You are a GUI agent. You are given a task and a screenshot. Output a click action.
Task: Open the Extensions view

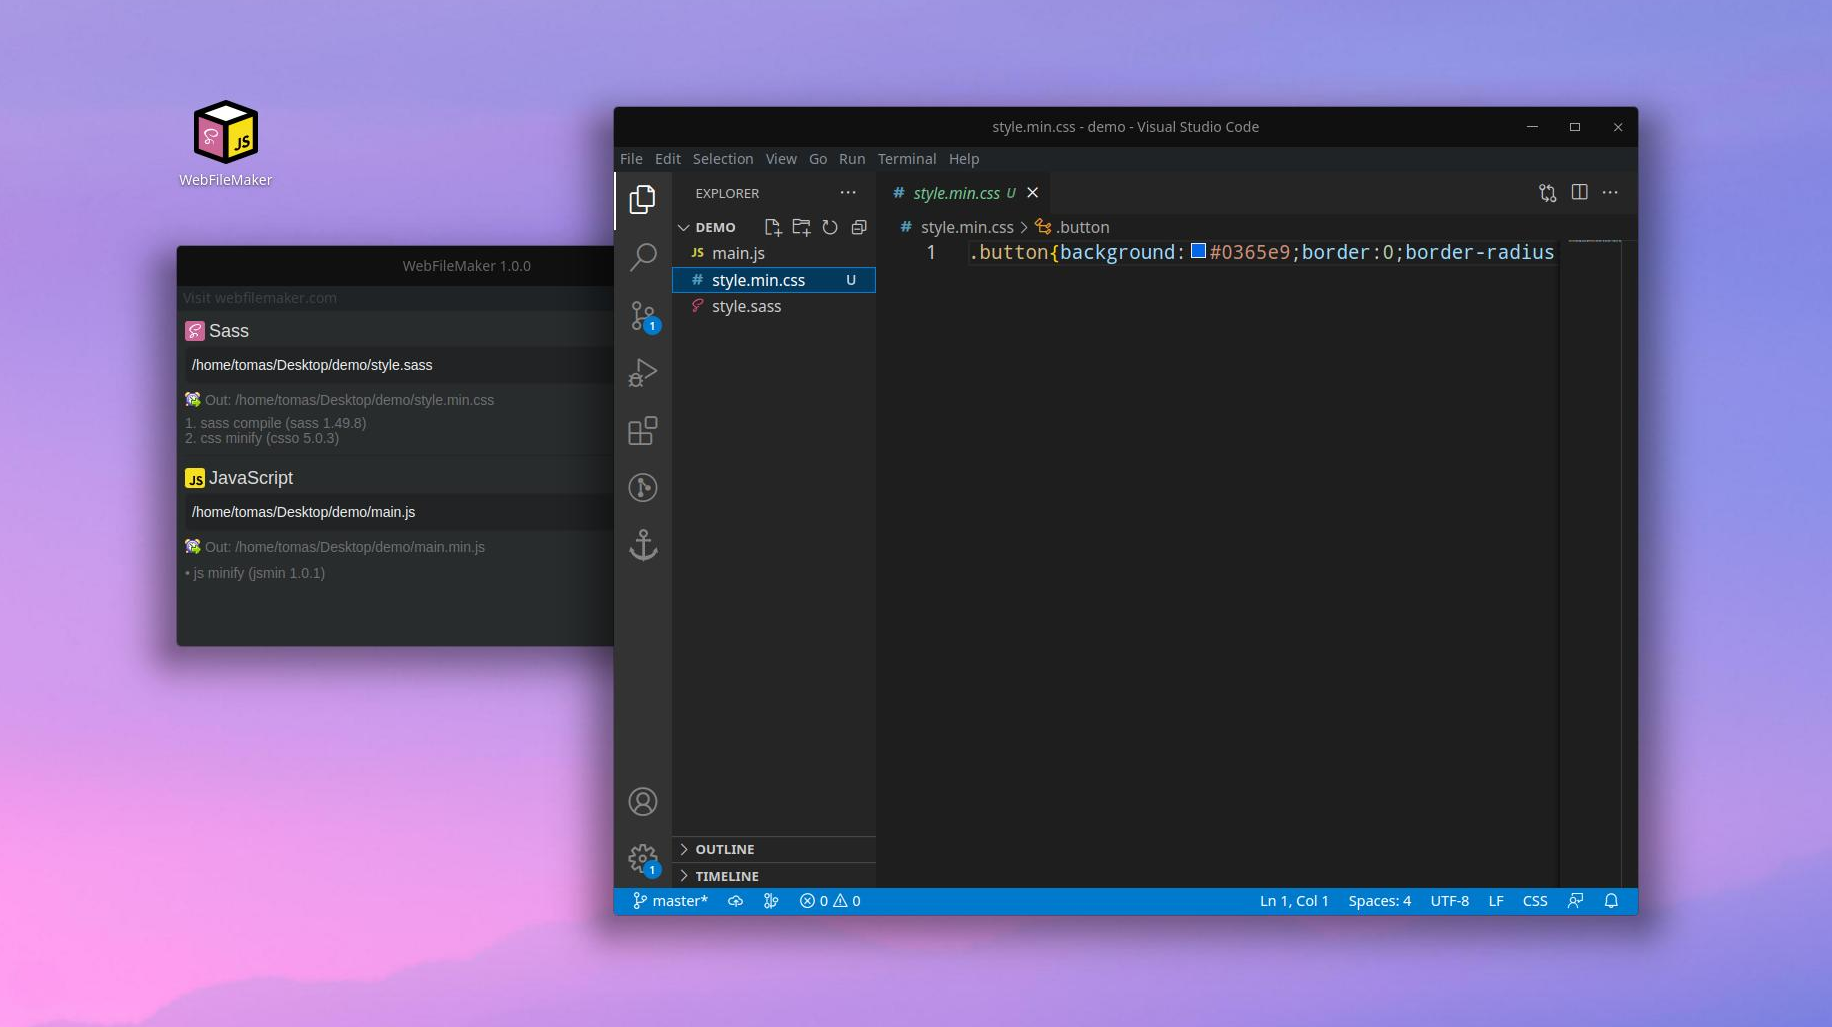[643, 431]
